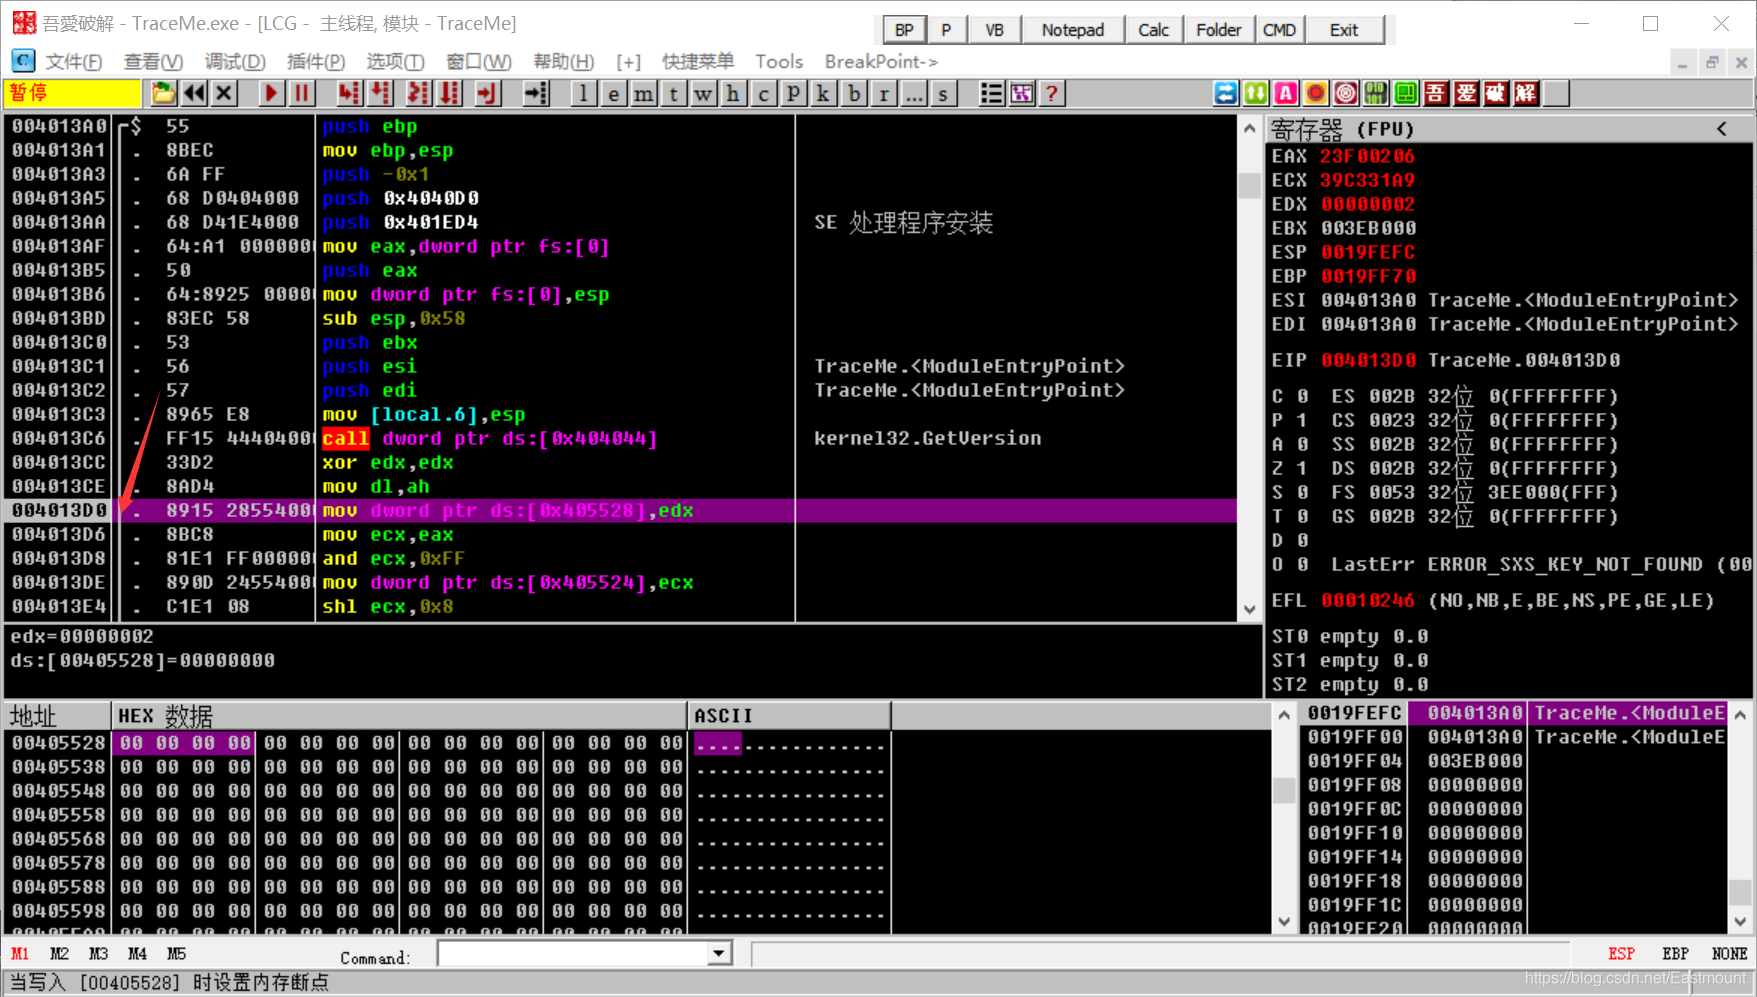The width and height of the screenshot is (1757, 997).
Task: Switch to memory tab M2
Action: click(x=59, y=954)
